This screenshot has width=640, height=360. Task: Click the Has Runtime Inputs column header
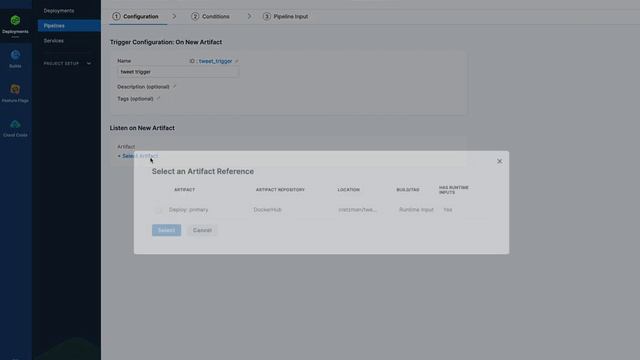point(453,190)
